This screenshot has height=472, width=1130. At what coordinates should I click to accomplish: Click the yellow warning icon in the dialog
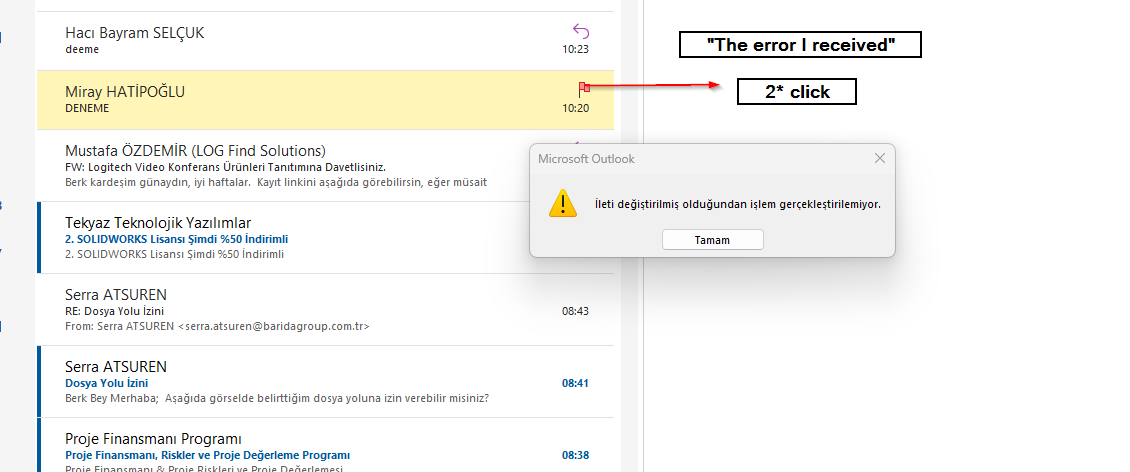click(x=563, y=203)
